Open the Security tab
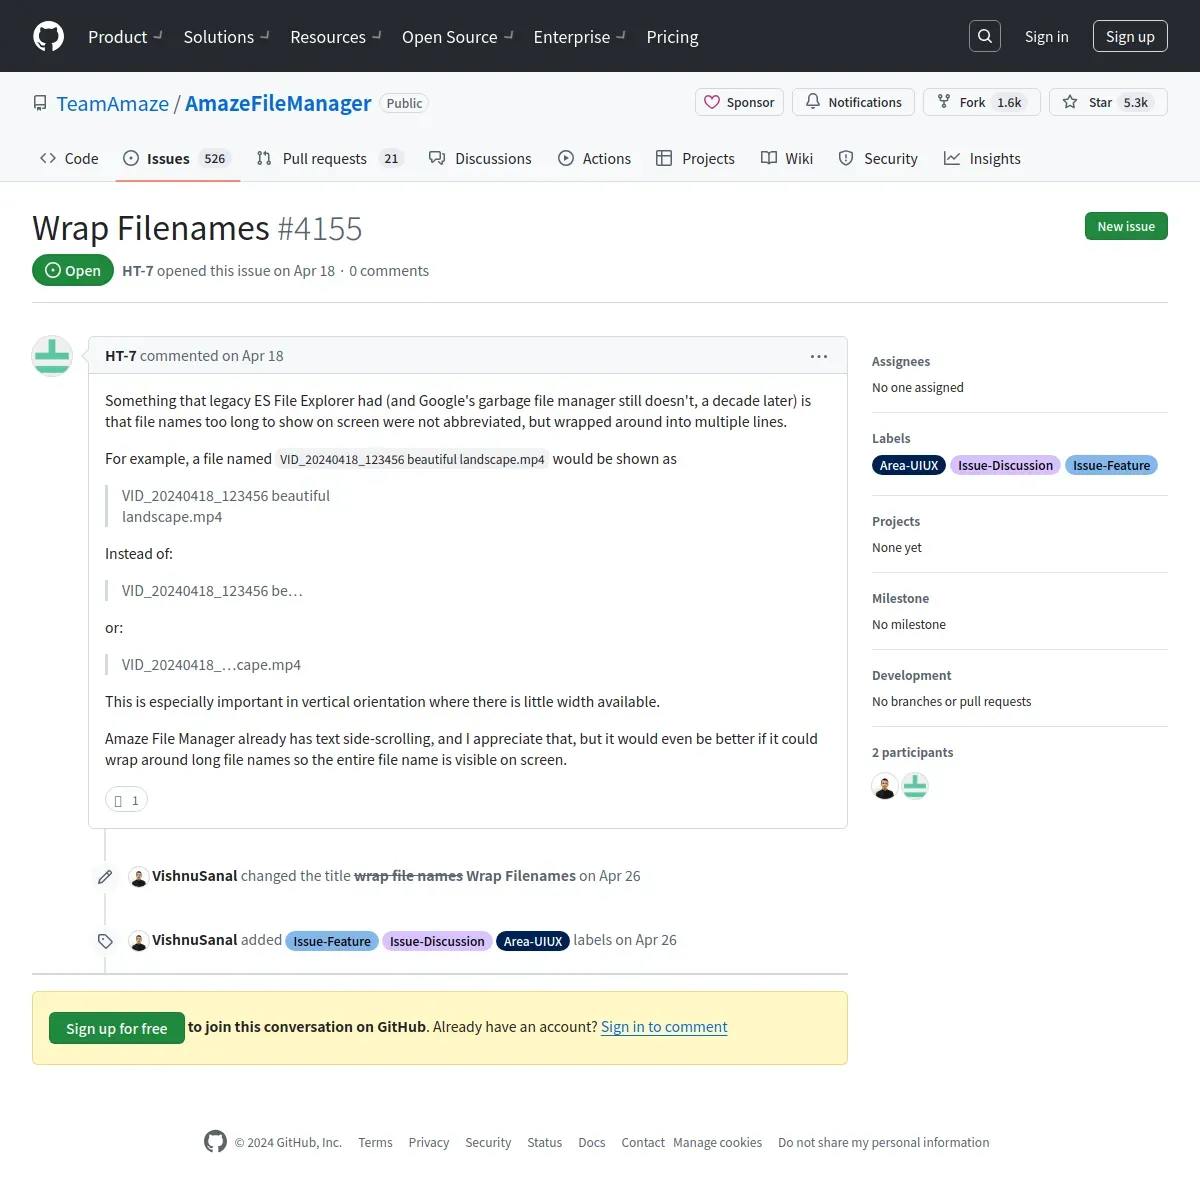 tap(878, 158)
